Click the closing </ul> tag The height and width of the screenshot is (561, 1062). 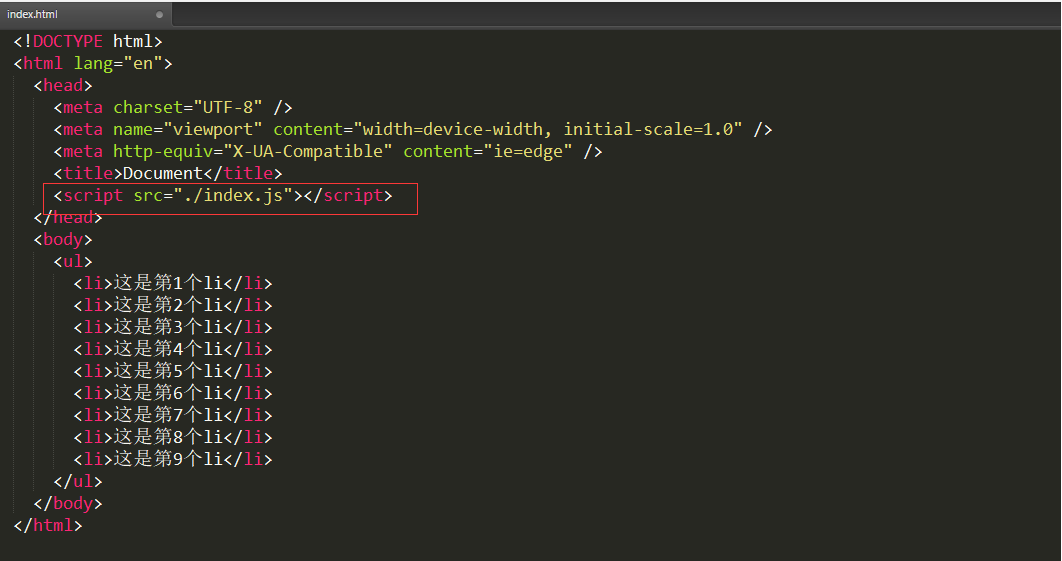click(x=78, y=482)
